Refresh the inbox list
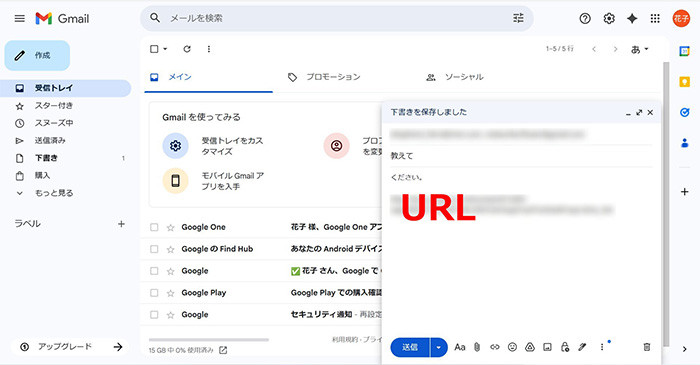 (x=187, y=49)
